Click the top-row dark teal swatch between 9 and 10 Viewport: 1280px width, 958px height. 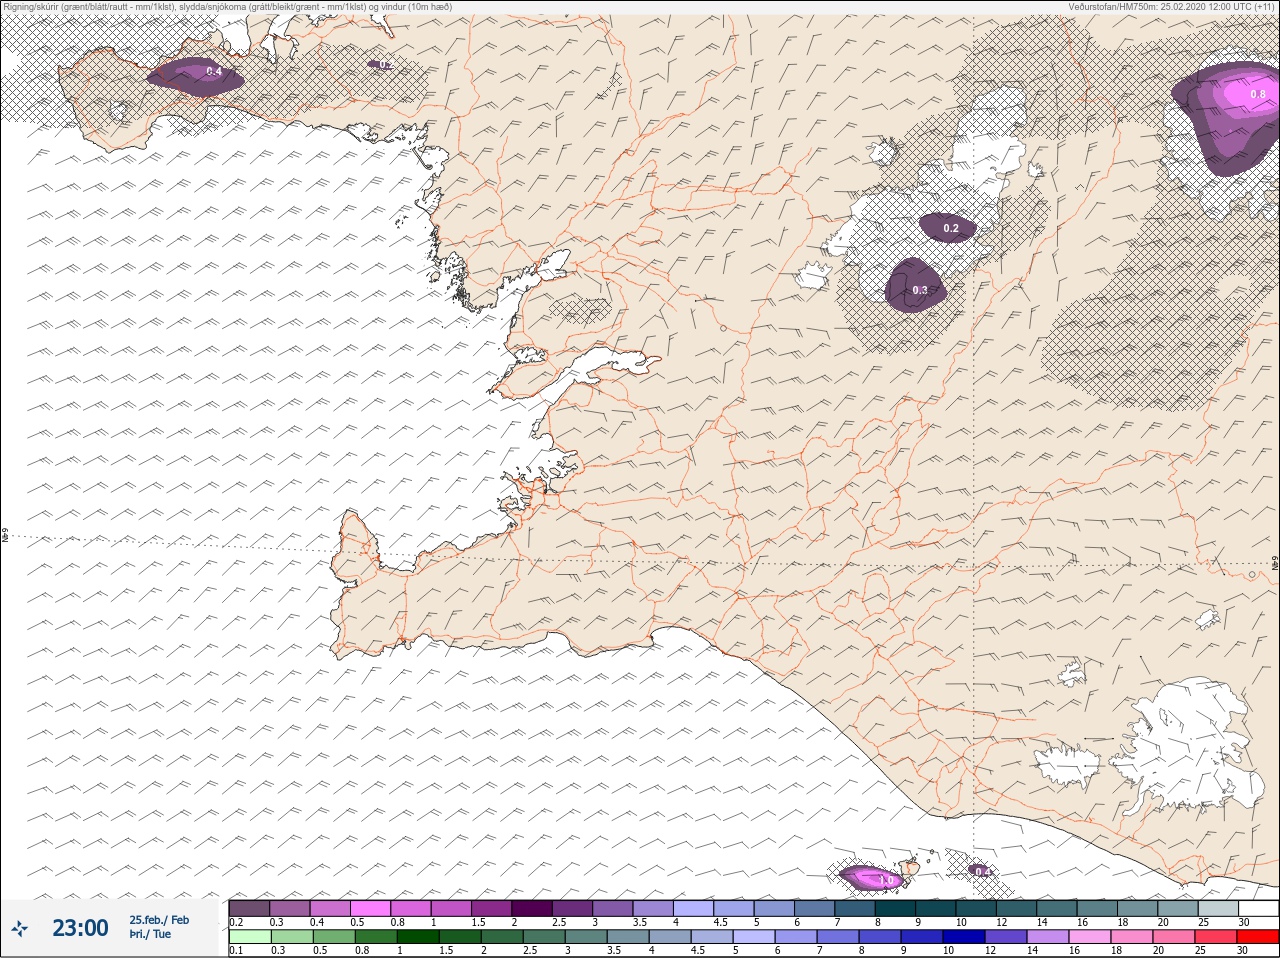tap(936, 908)
